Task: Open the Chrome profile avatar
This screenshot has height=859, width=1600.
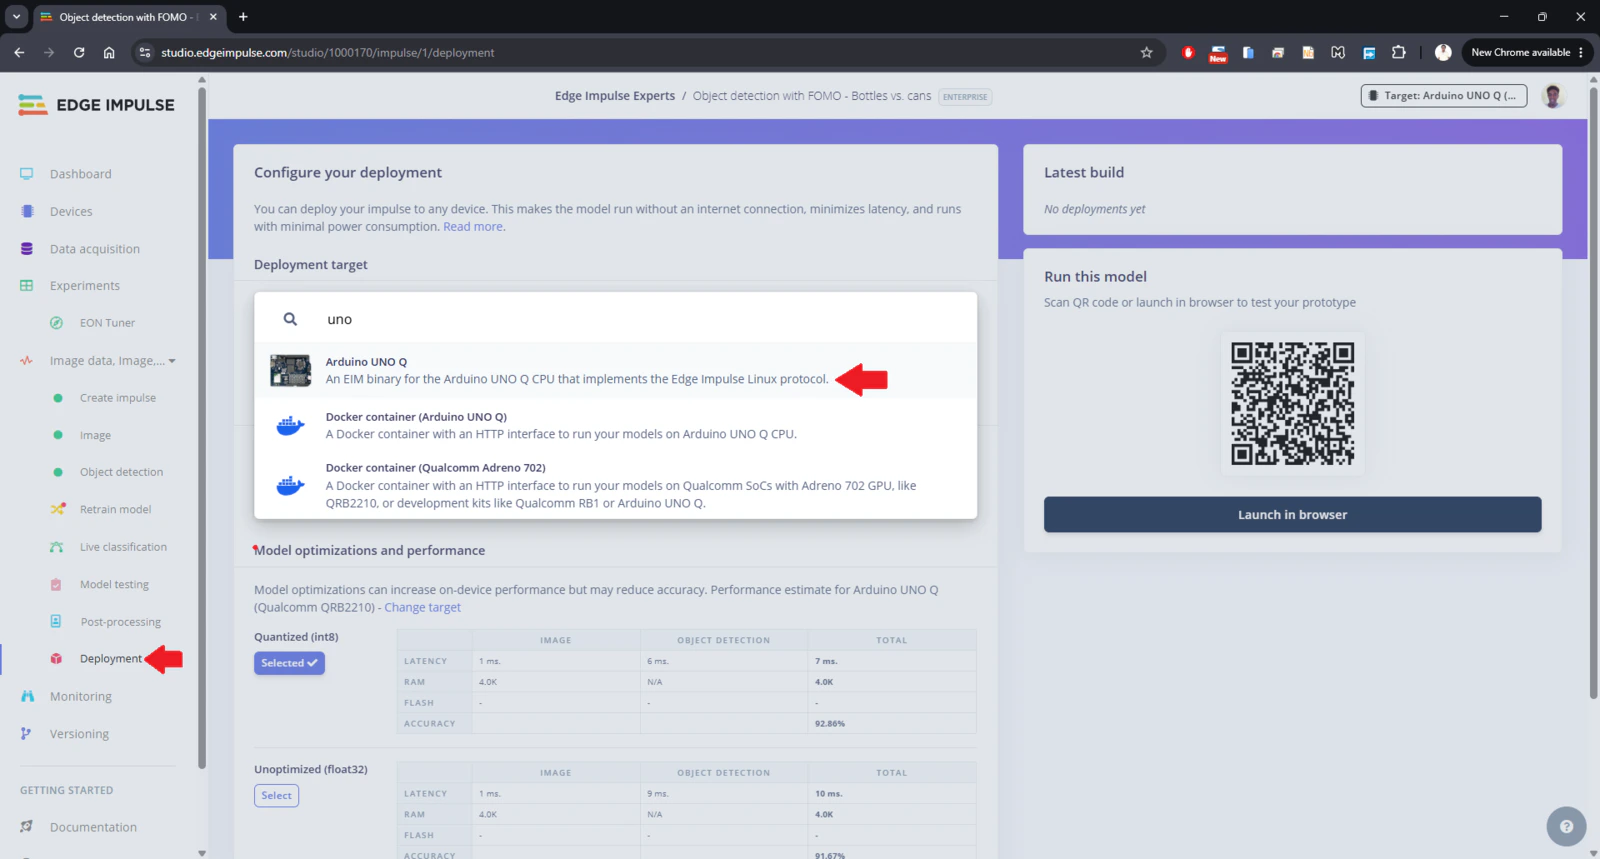Action: tap(1443, 52)
